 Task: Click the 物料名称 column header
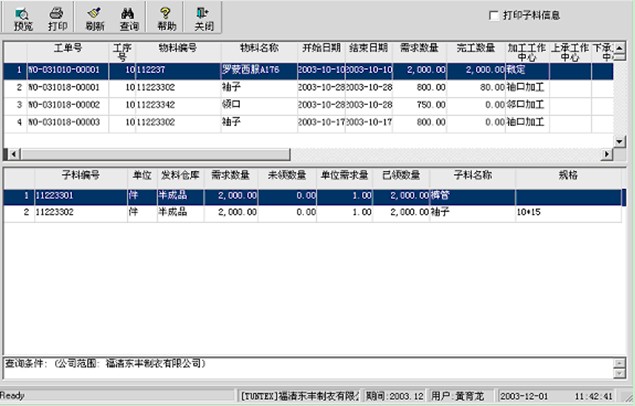[x=259, y=48]
